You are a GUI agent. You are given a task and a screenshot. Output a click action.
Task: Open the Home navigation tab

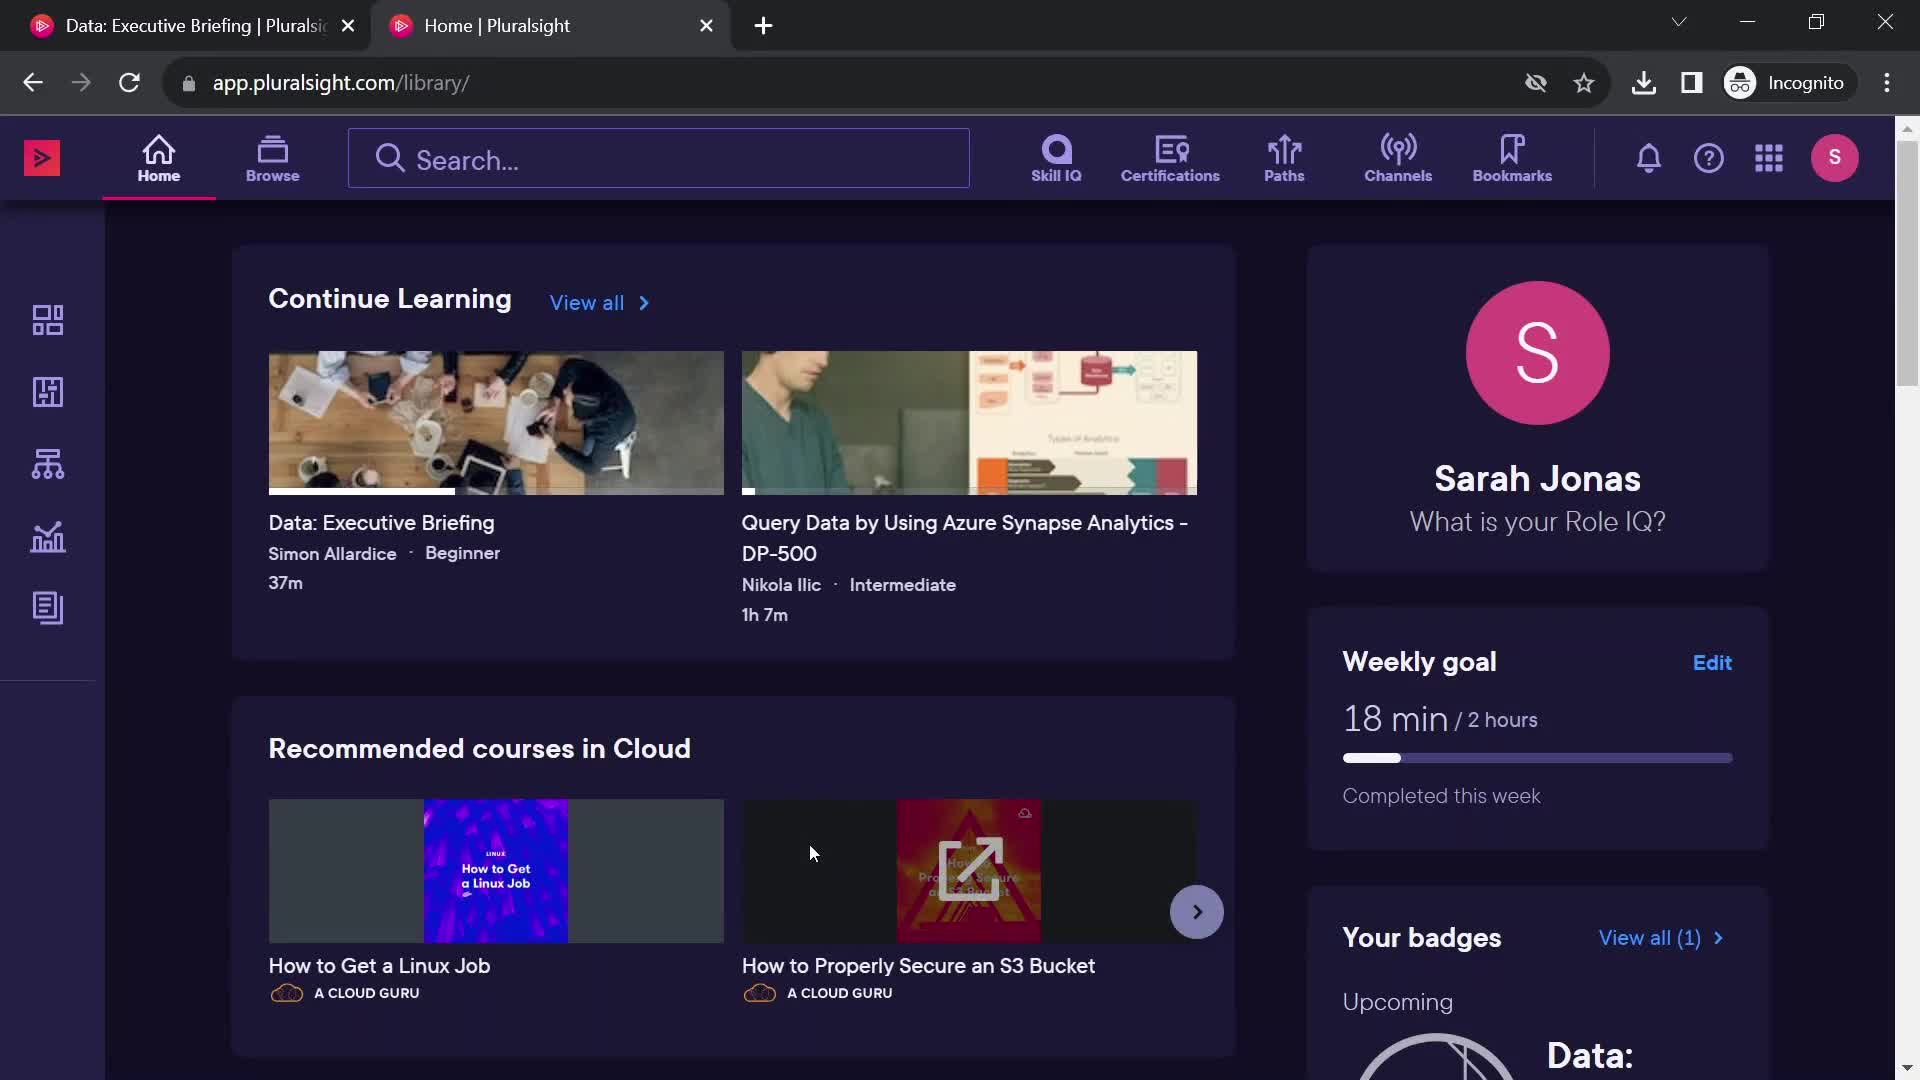coord(159,158)
